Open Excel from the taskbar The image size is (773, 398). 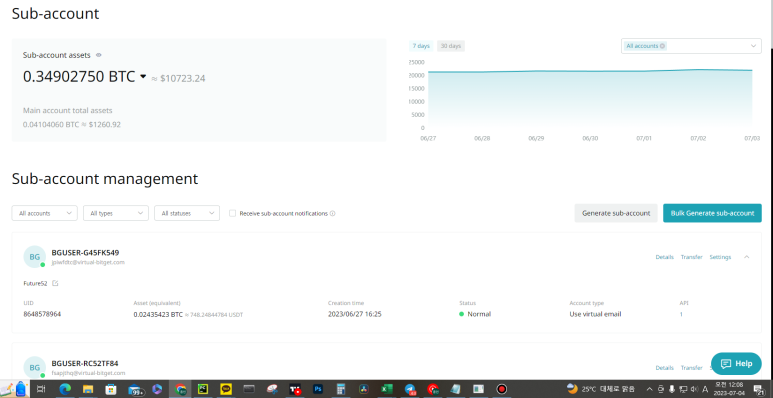386,389
